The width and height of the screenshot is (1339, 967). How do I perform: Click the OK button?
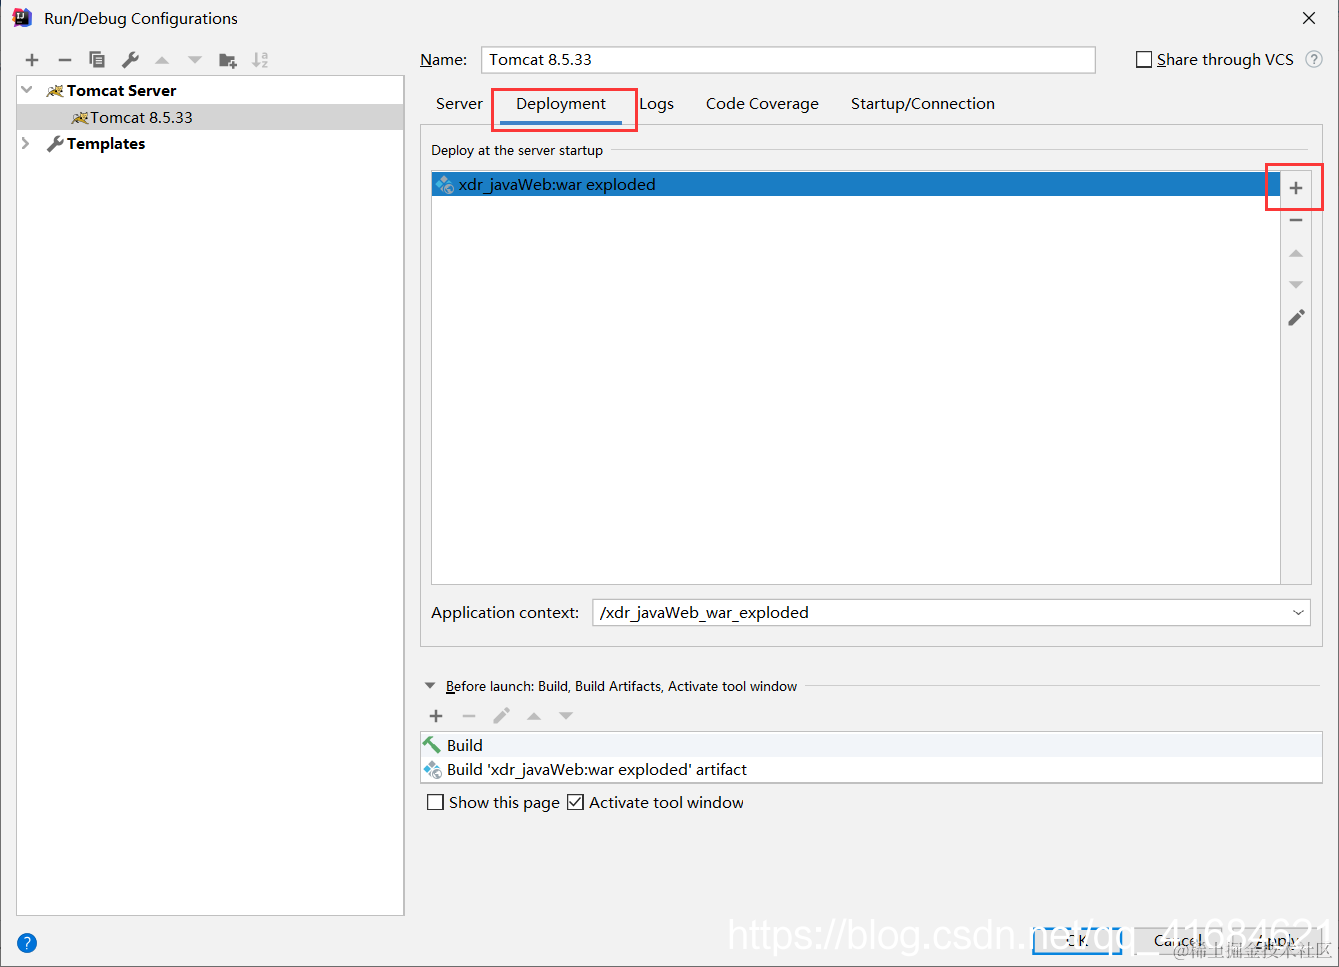1077,940
